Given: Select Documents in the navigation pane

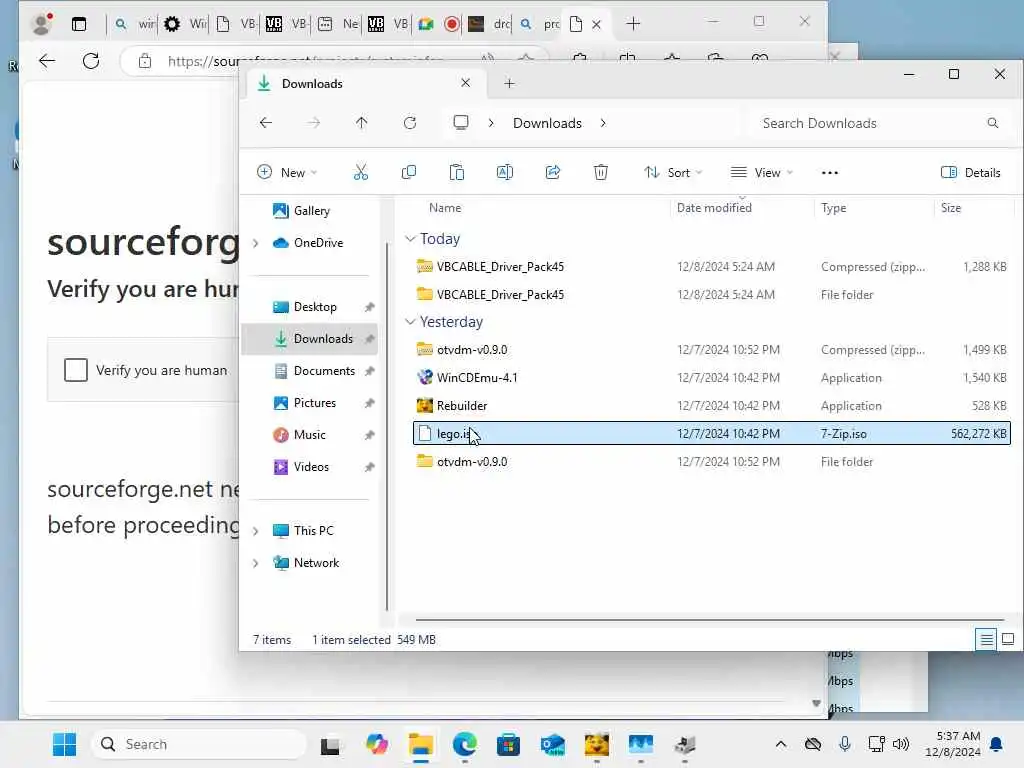Looking at the screenshot, I should coord(324,371).
